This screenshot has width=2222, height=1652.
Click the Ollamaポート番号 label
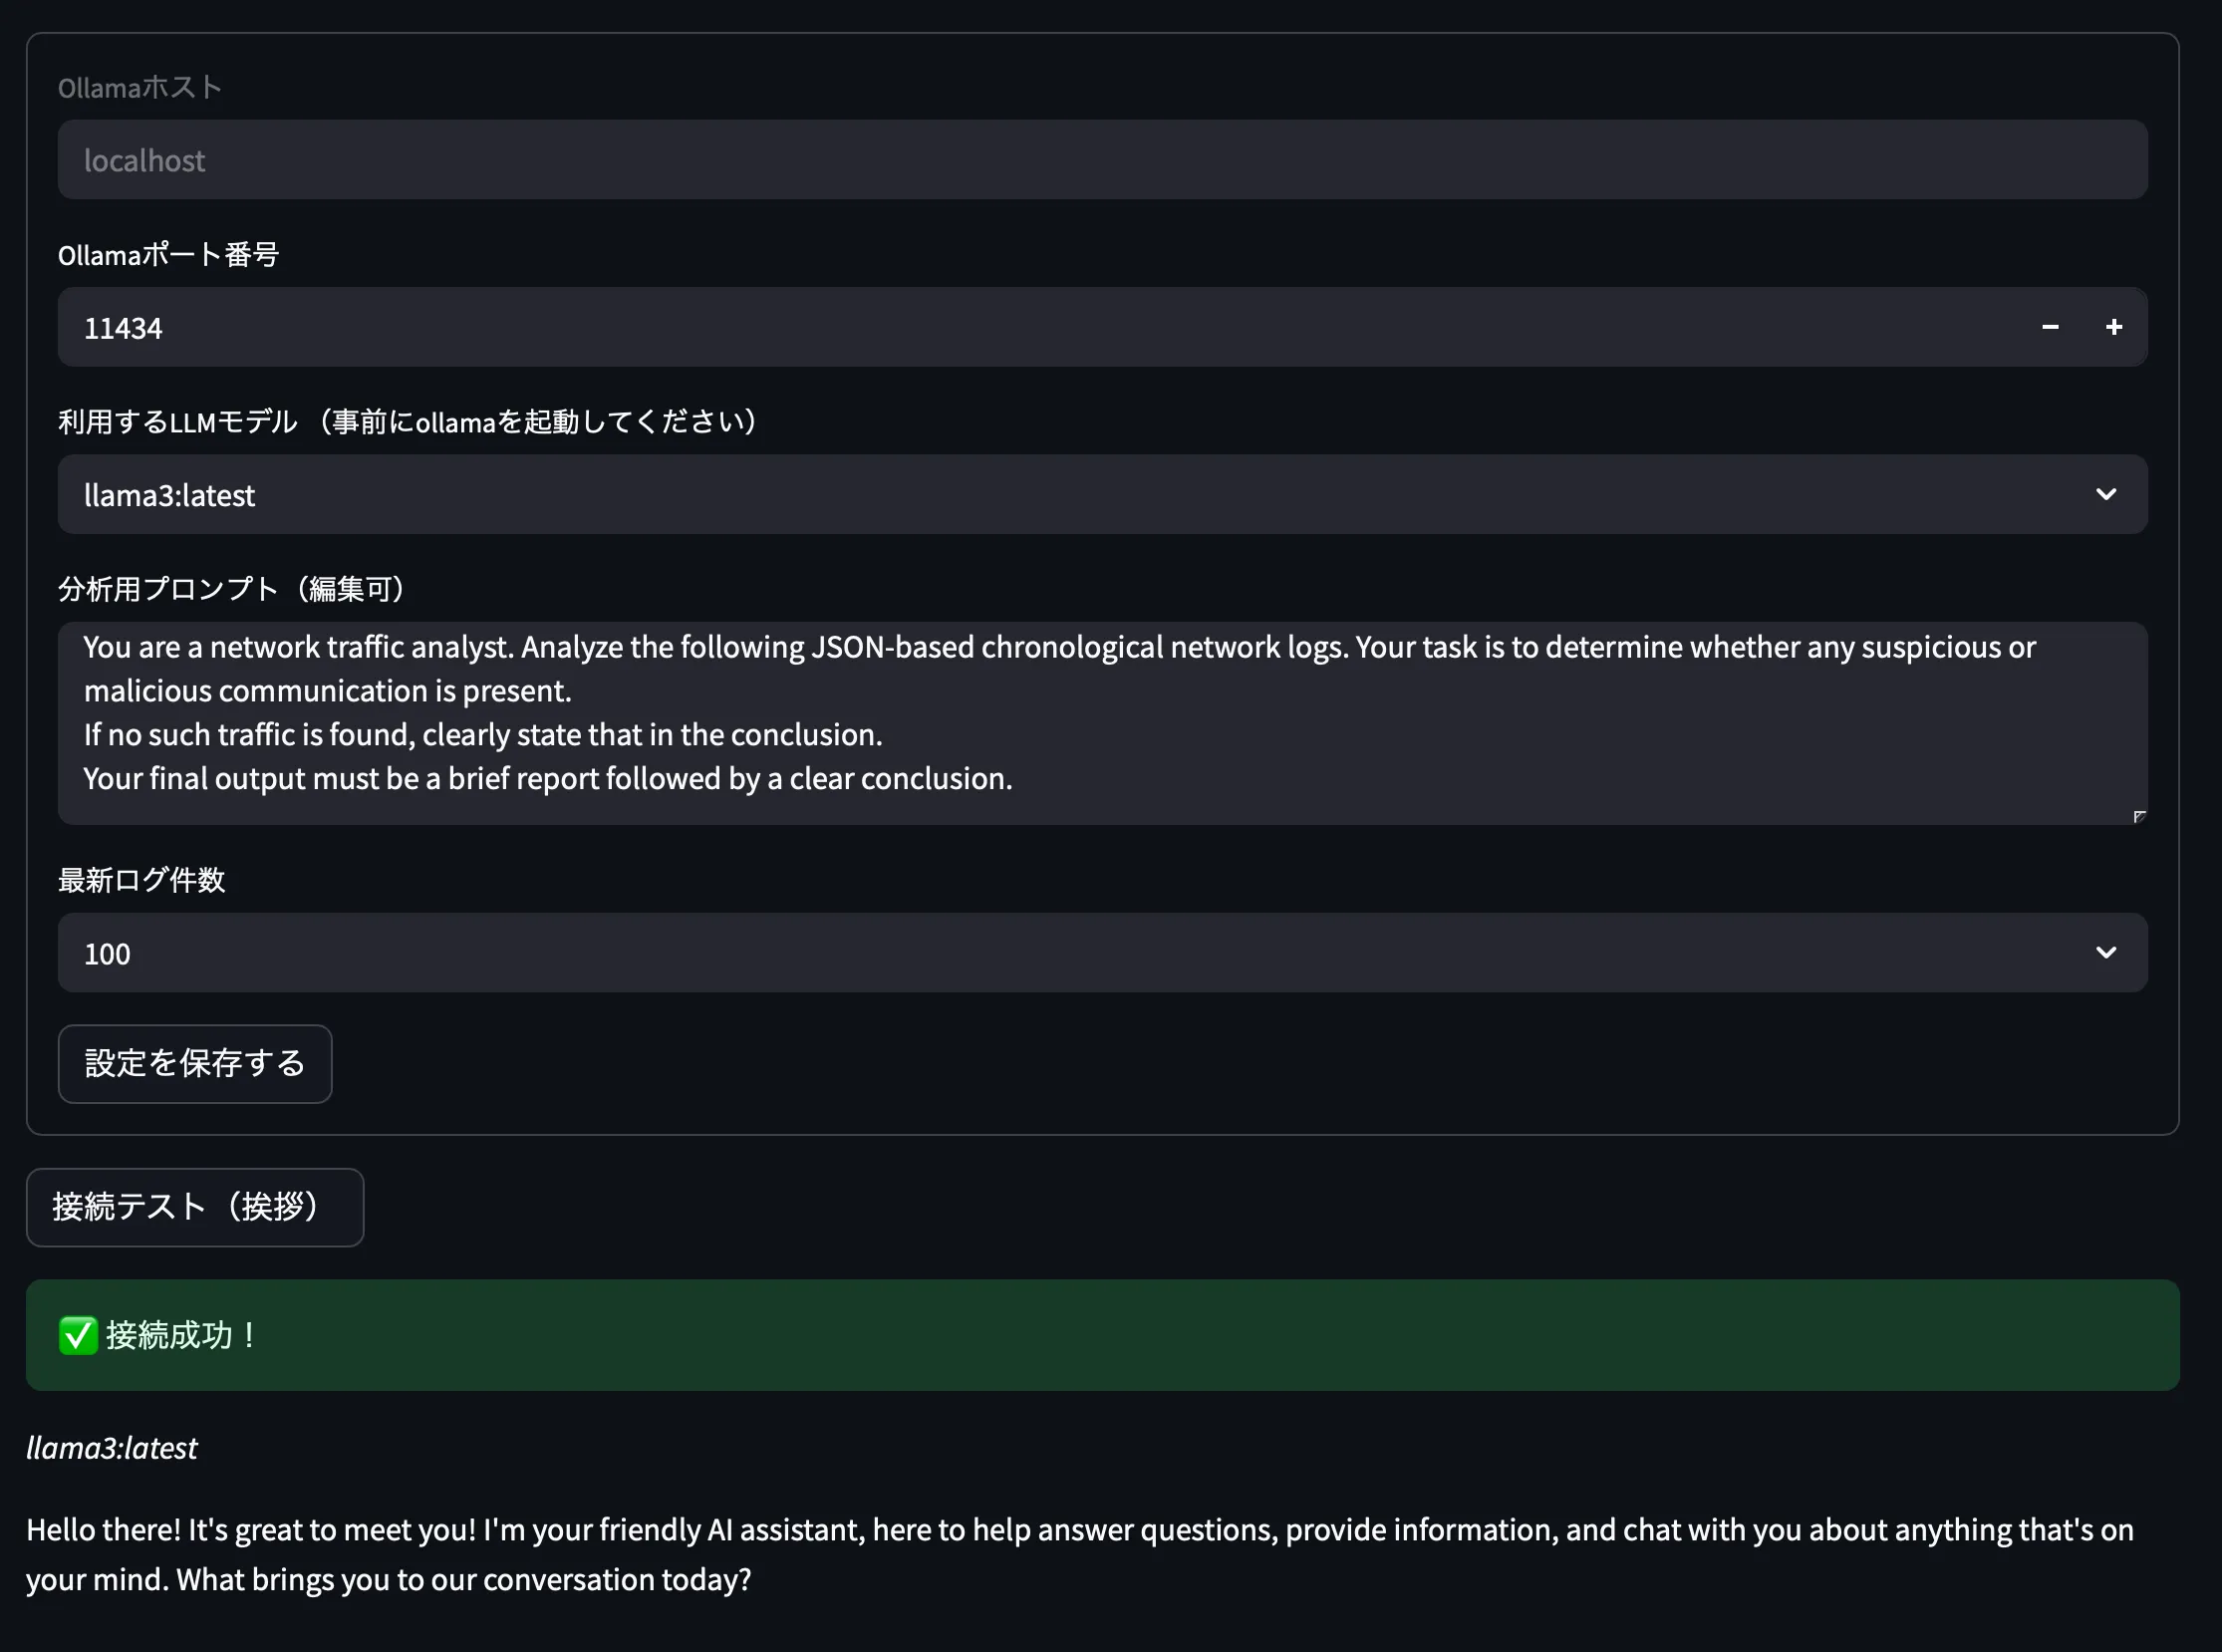168,255
